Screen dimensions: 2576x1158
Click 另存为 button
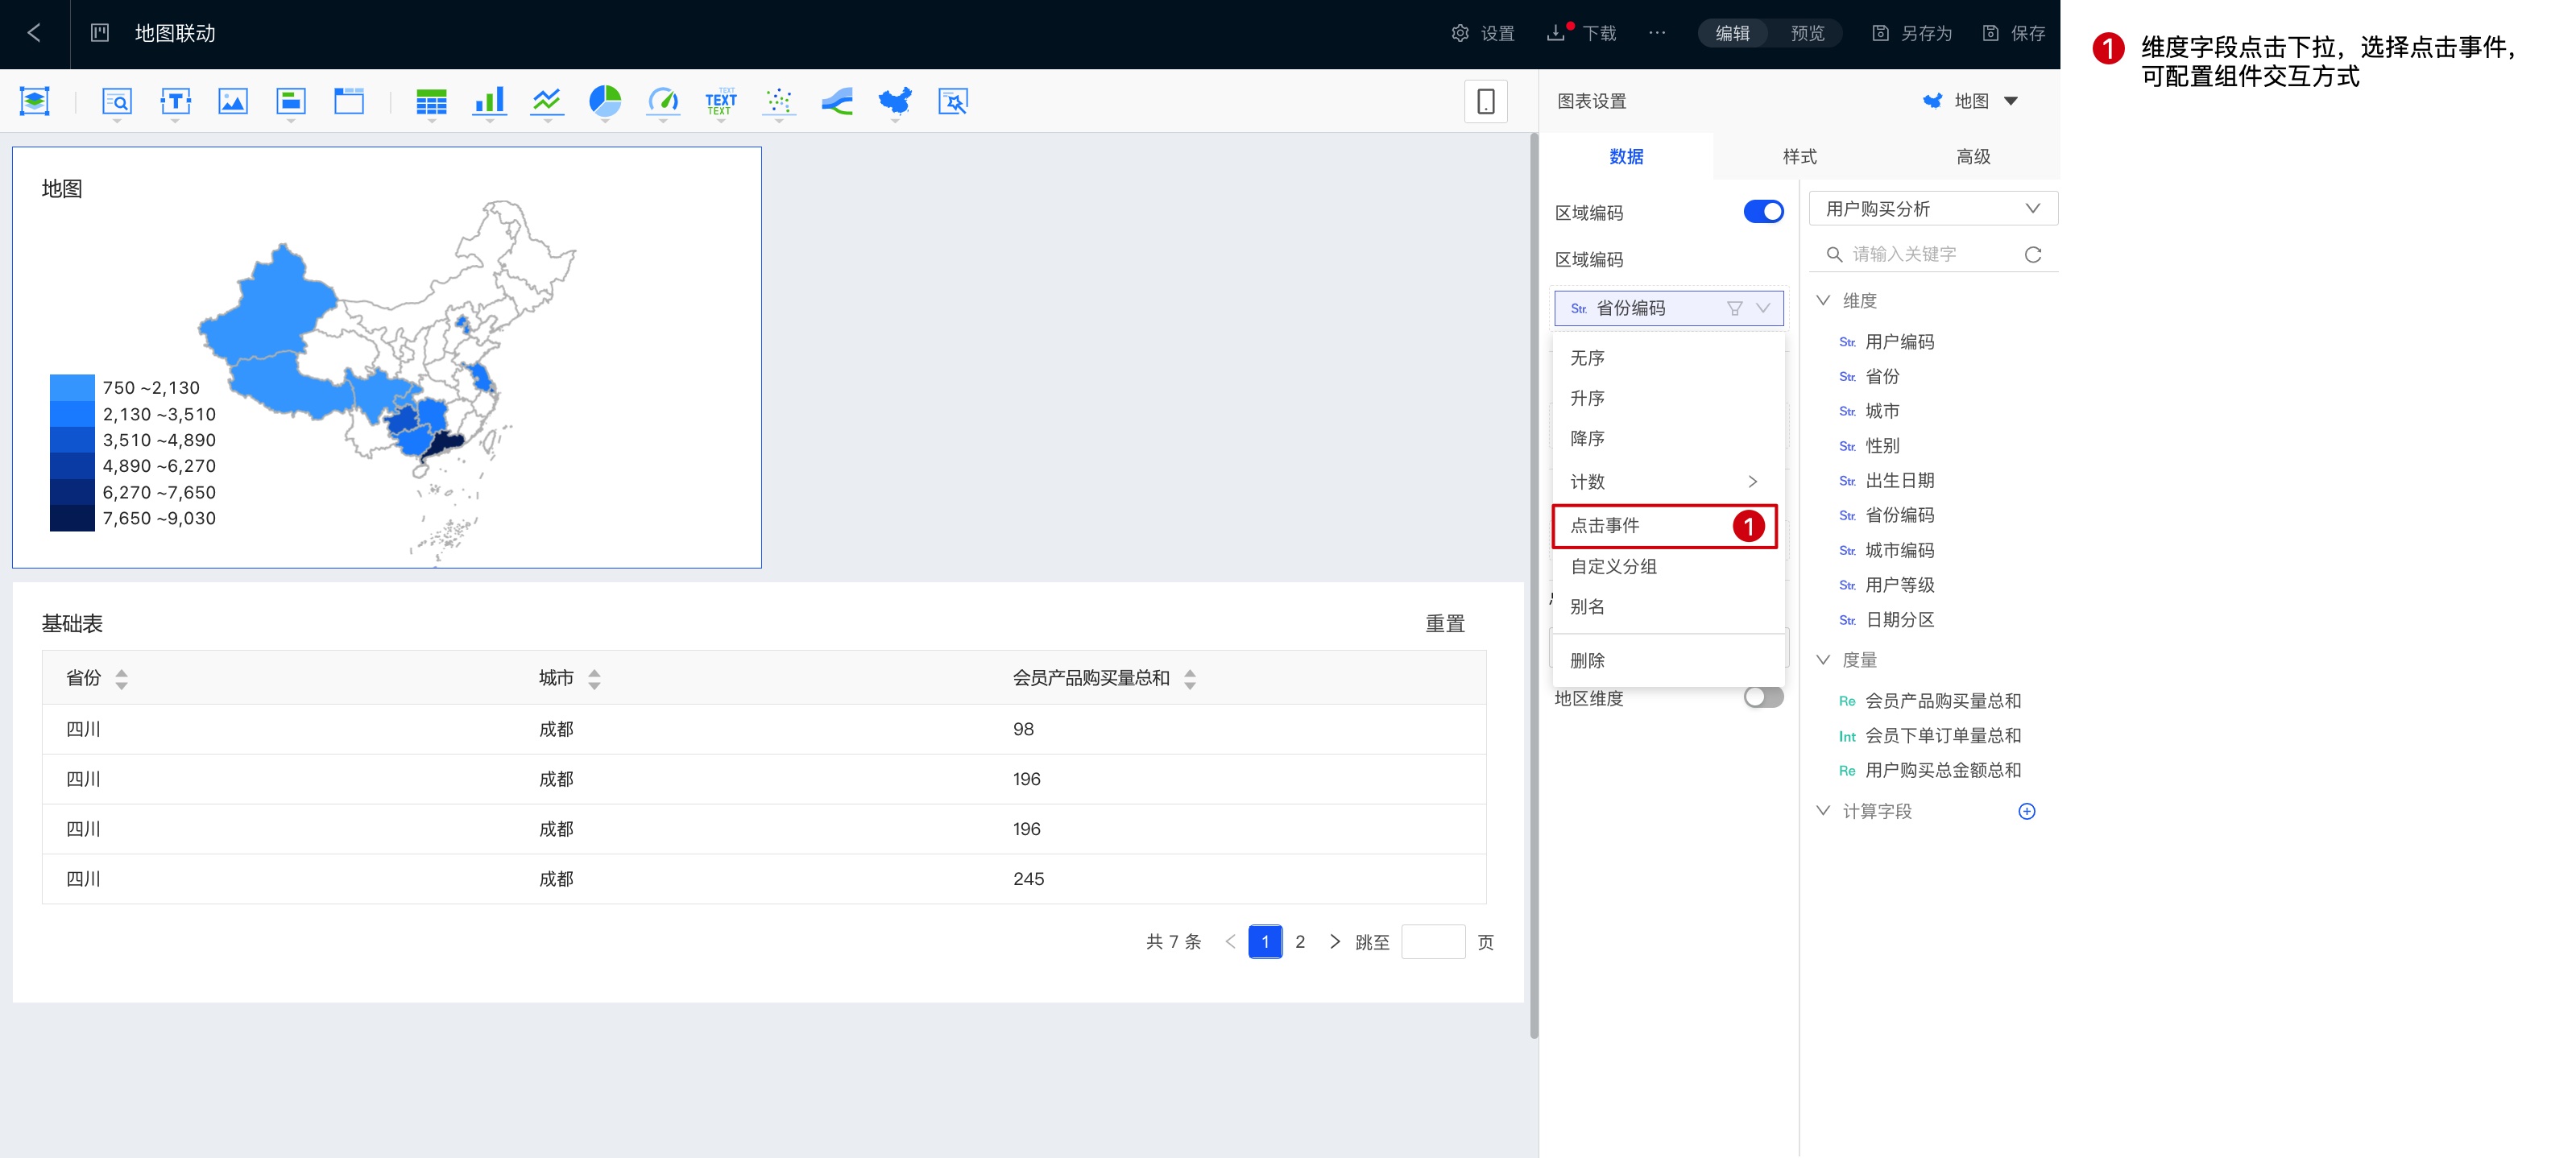(1912, 33)
